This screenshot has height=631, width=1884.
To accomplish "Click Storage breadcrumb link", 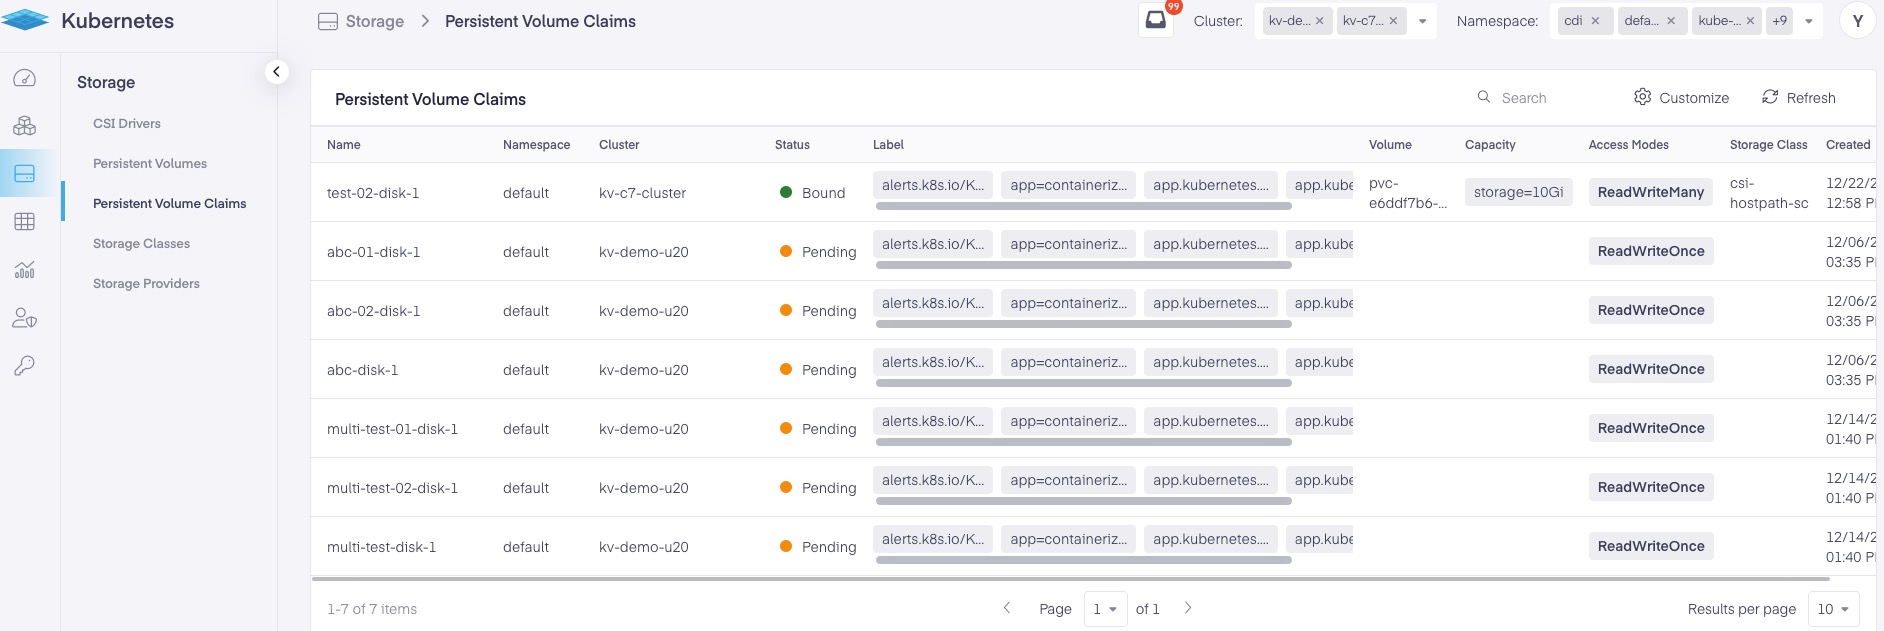I will pos(375,21).
